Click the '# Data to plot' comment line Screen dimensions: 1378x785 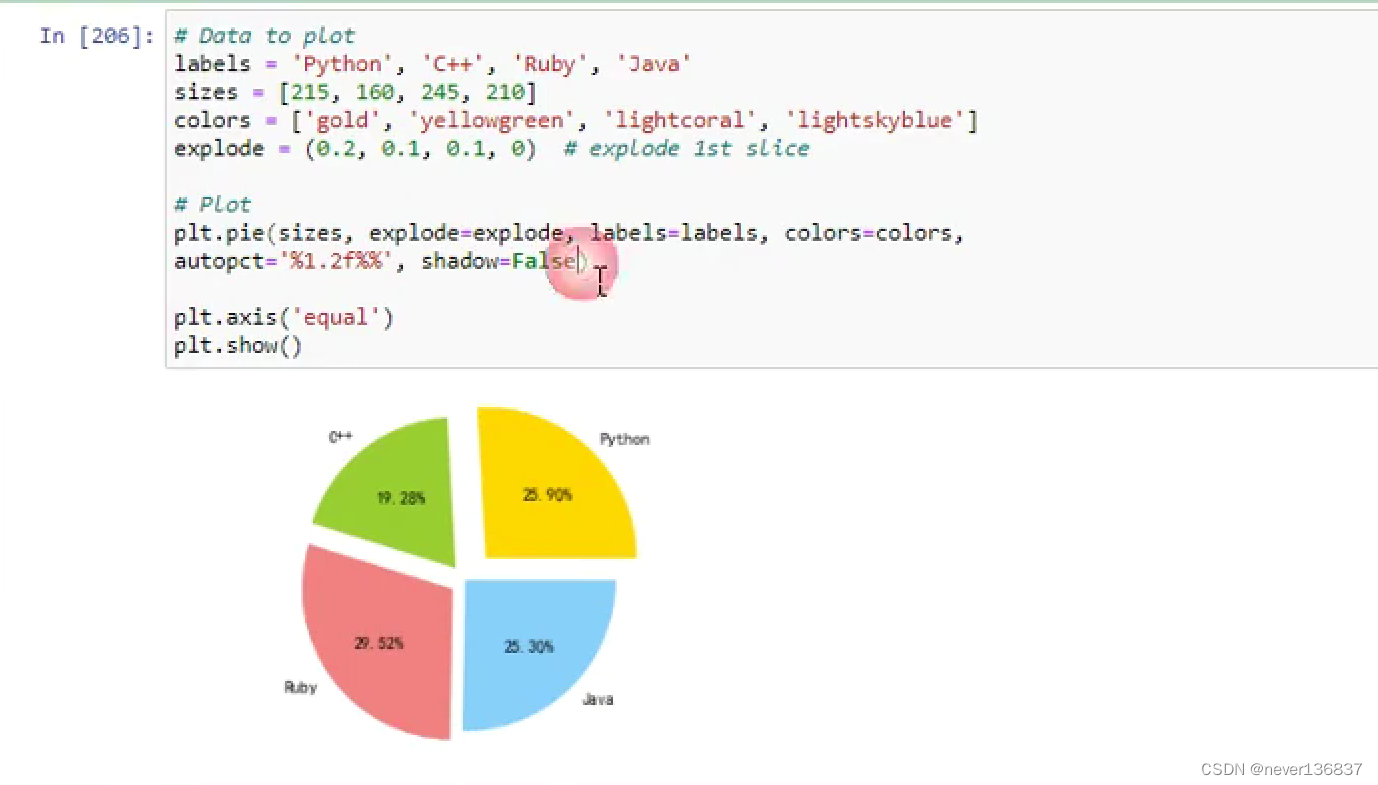tap(264, 36)
